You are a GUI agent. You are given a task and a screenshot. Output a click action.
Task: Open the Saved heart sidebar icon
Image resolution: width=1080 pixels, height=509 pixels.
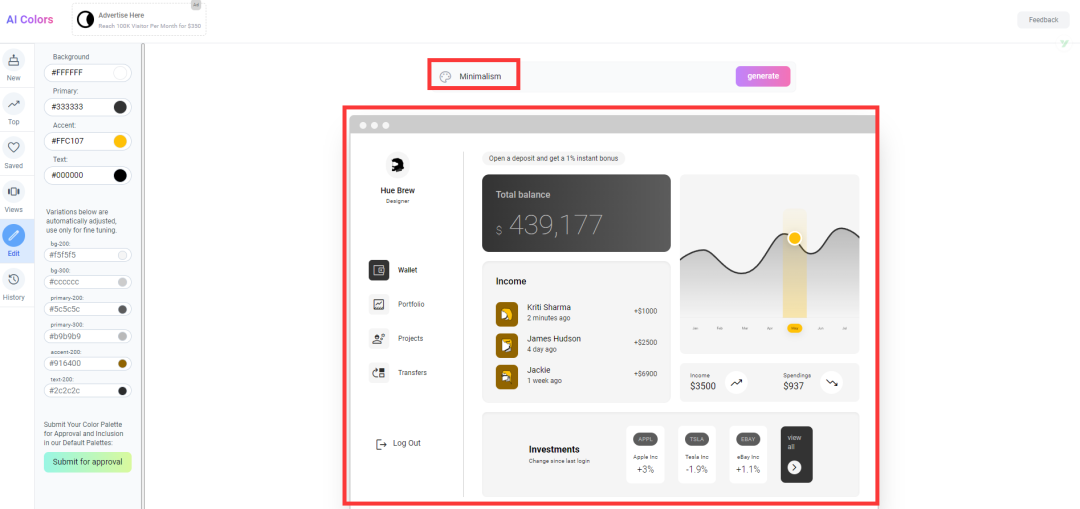[x=14, y=147]
